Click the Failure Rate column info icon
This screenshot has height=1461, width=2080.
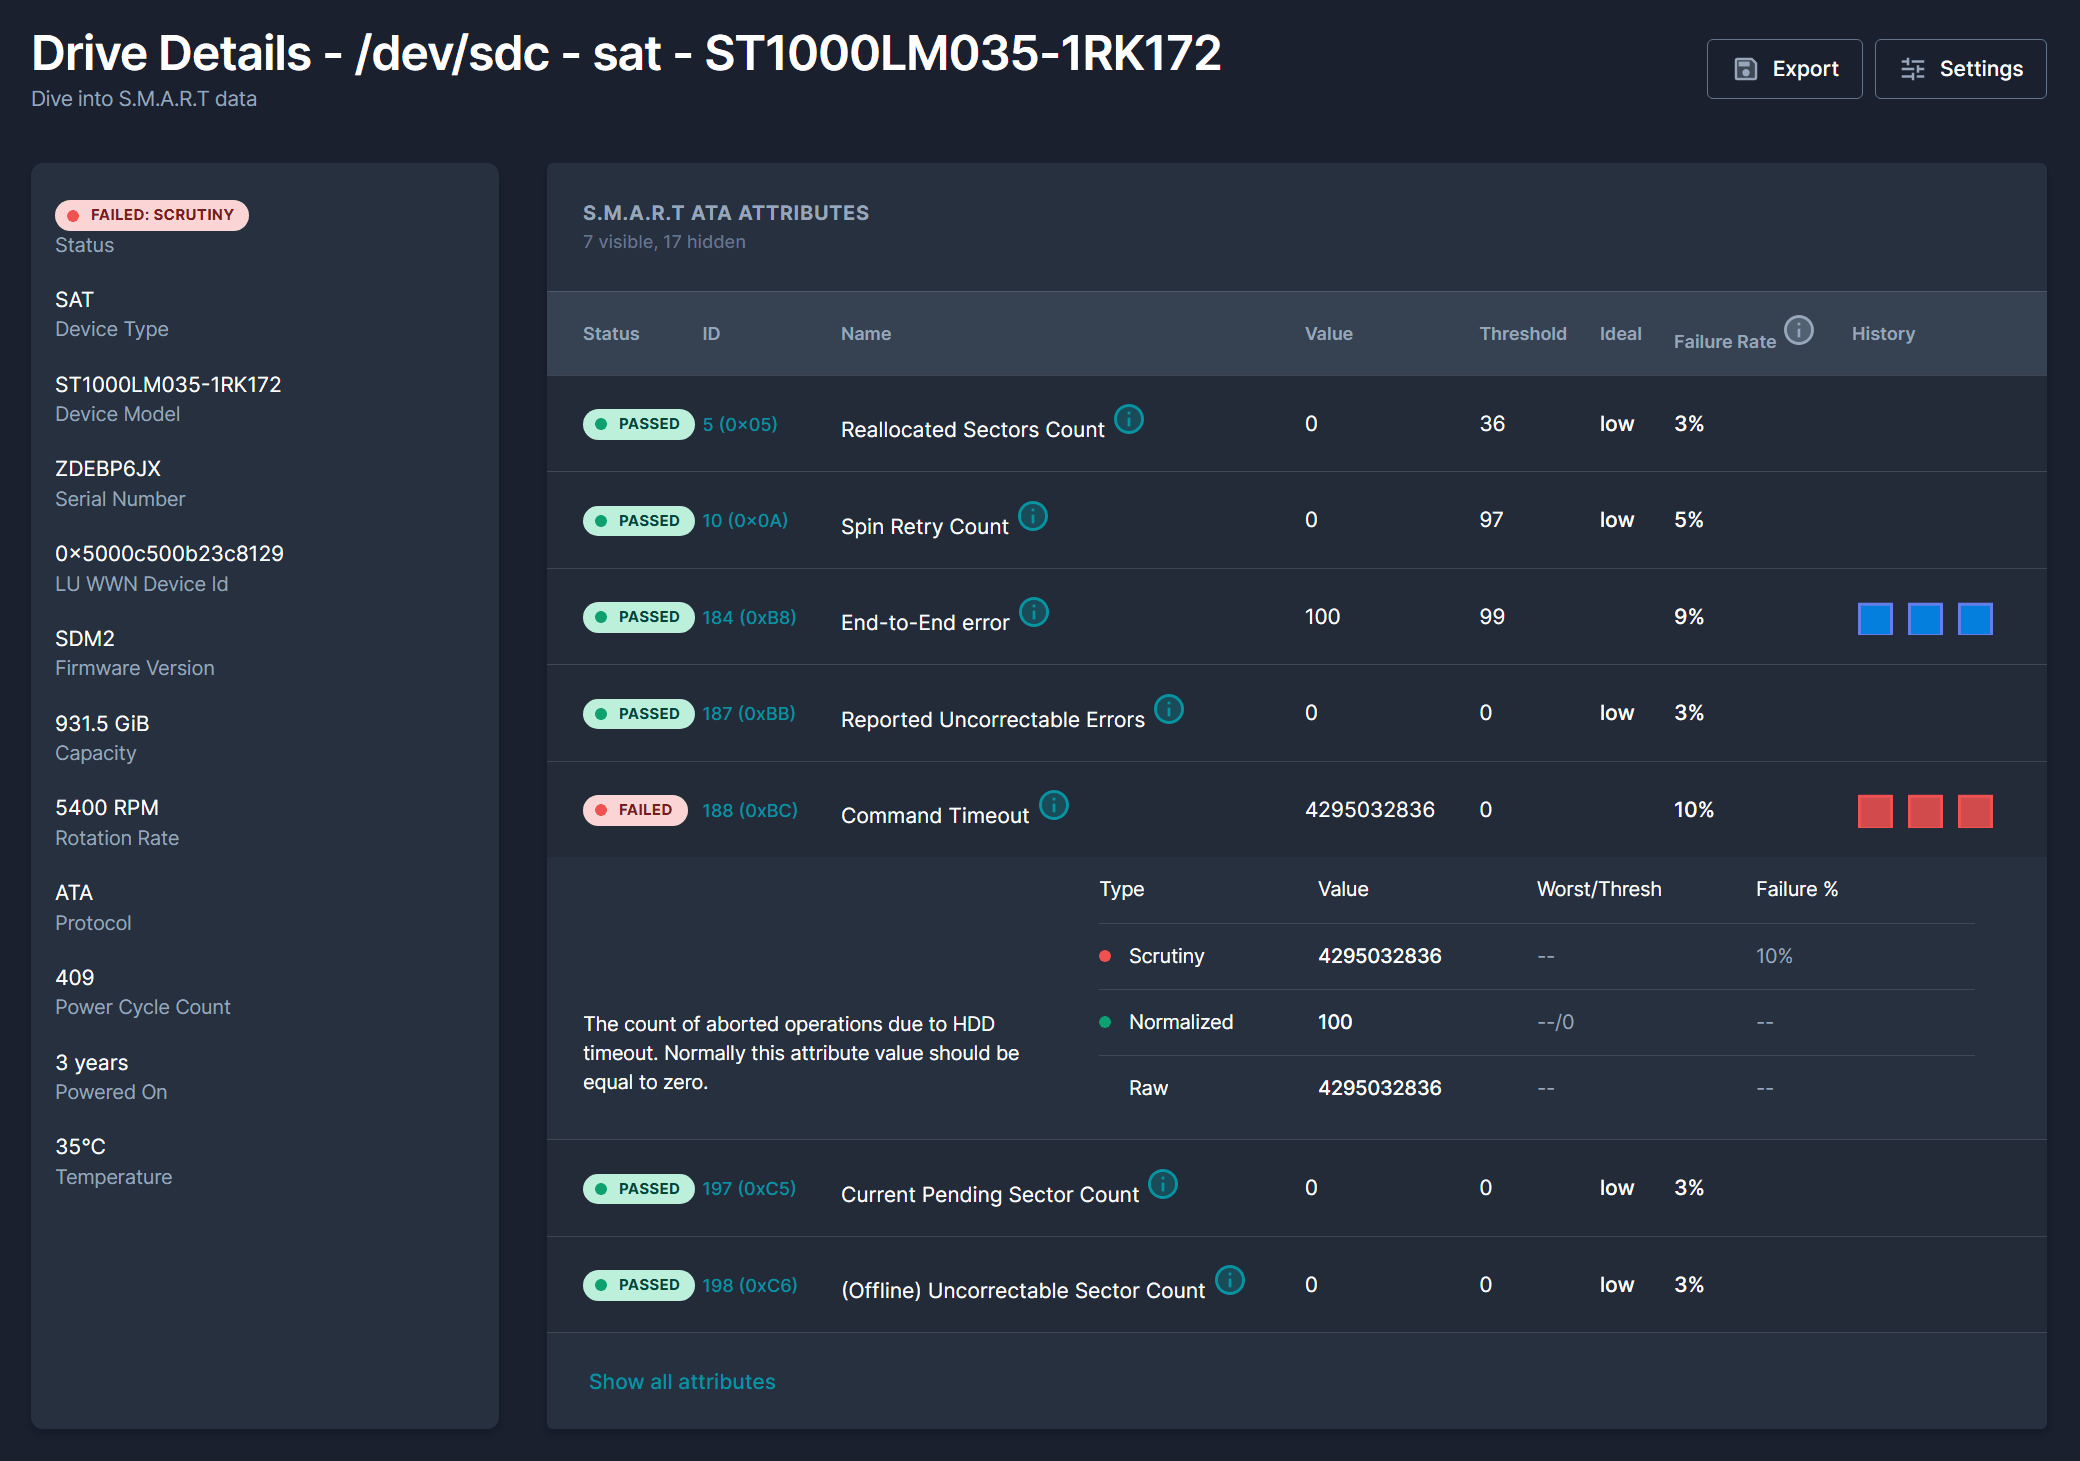pyautogui.click(x=1799, y=330)
